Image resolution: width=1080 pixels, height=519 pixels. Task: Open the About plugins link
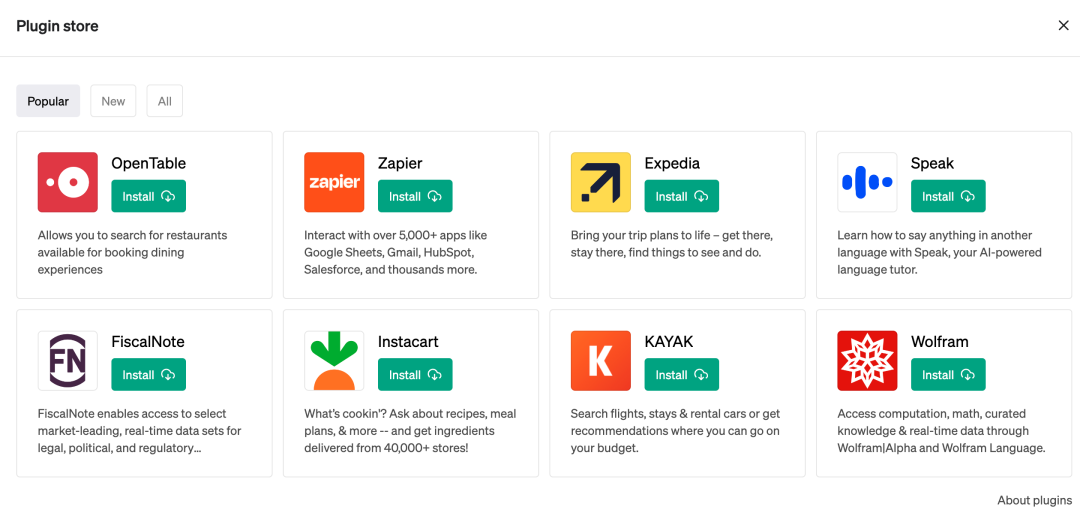(1034, 500)
